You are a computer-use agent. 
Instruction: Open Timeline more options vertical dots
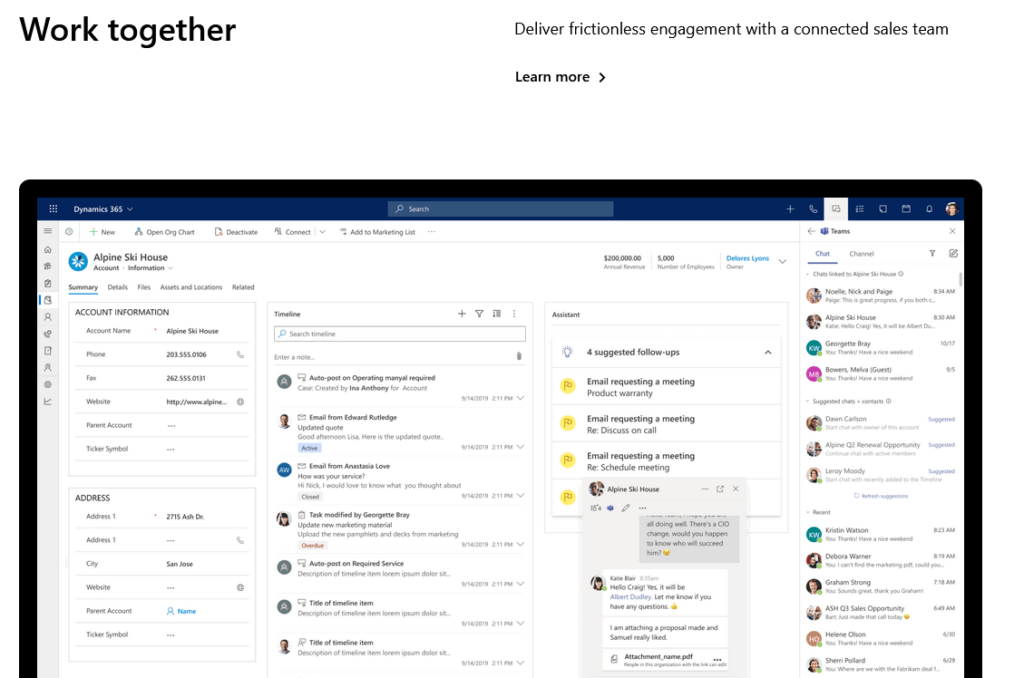[x=514, y=314]
